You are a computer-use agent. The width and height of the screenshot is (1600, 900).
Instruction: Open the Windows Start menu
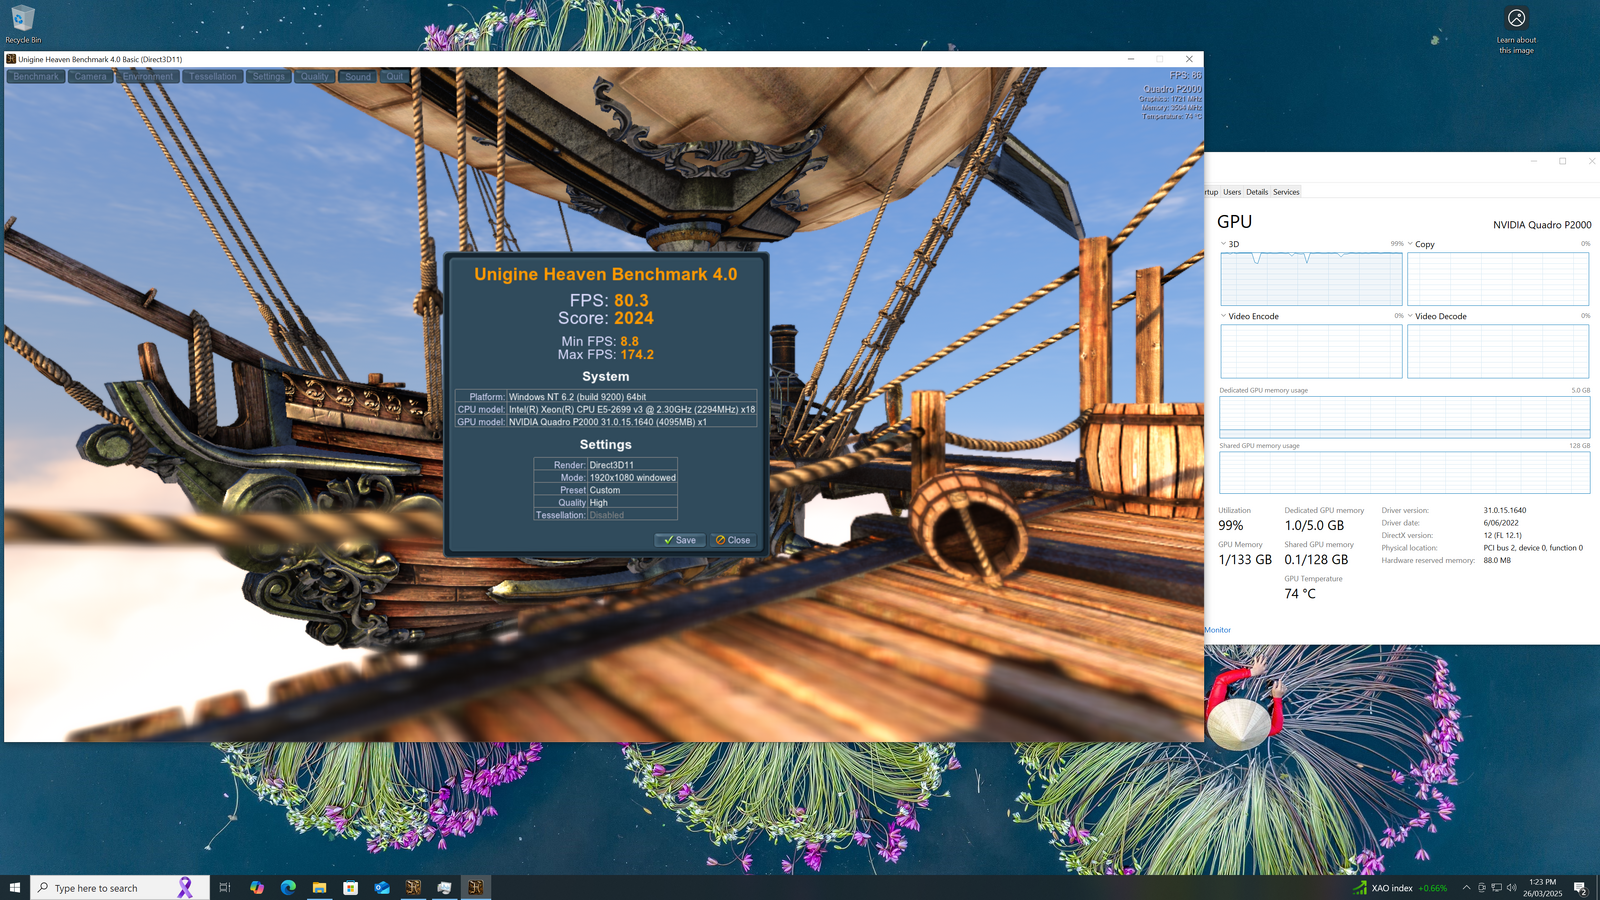pyautogui.click(x=15, y=887)
